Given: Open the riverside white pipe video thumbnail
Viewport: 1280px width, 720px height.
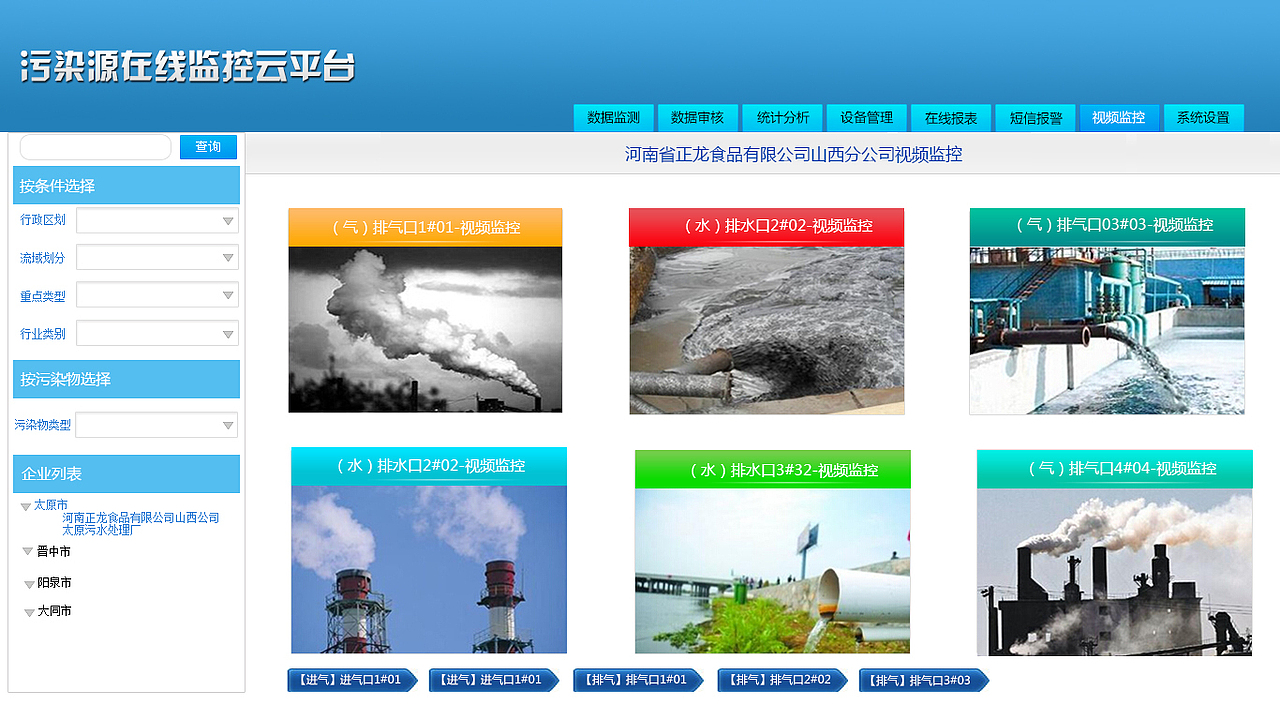Looking at the screenshot, I should click(773, 571).
